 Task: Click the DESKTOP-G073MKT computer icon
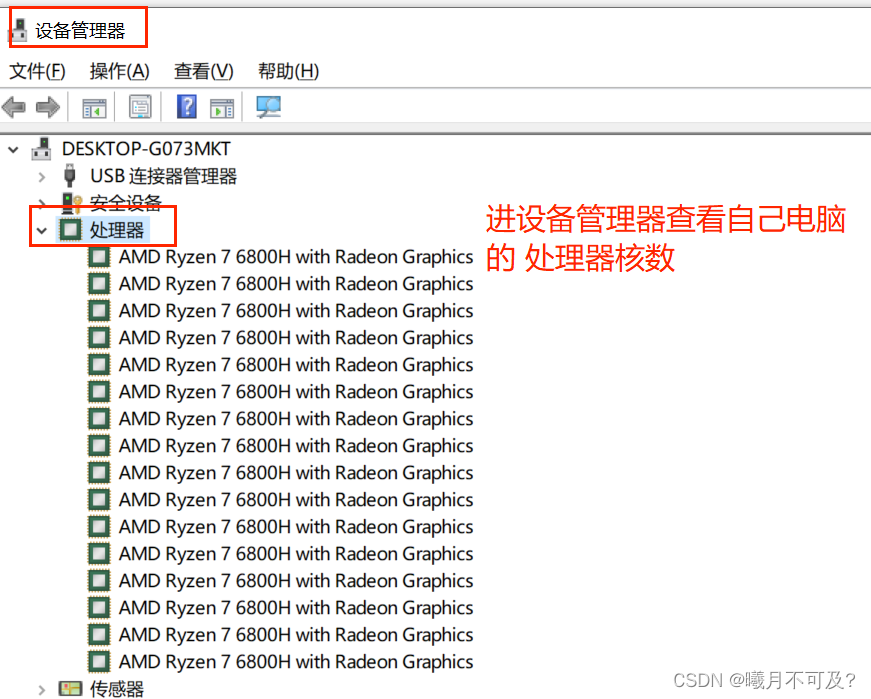[x=41, y=149]
